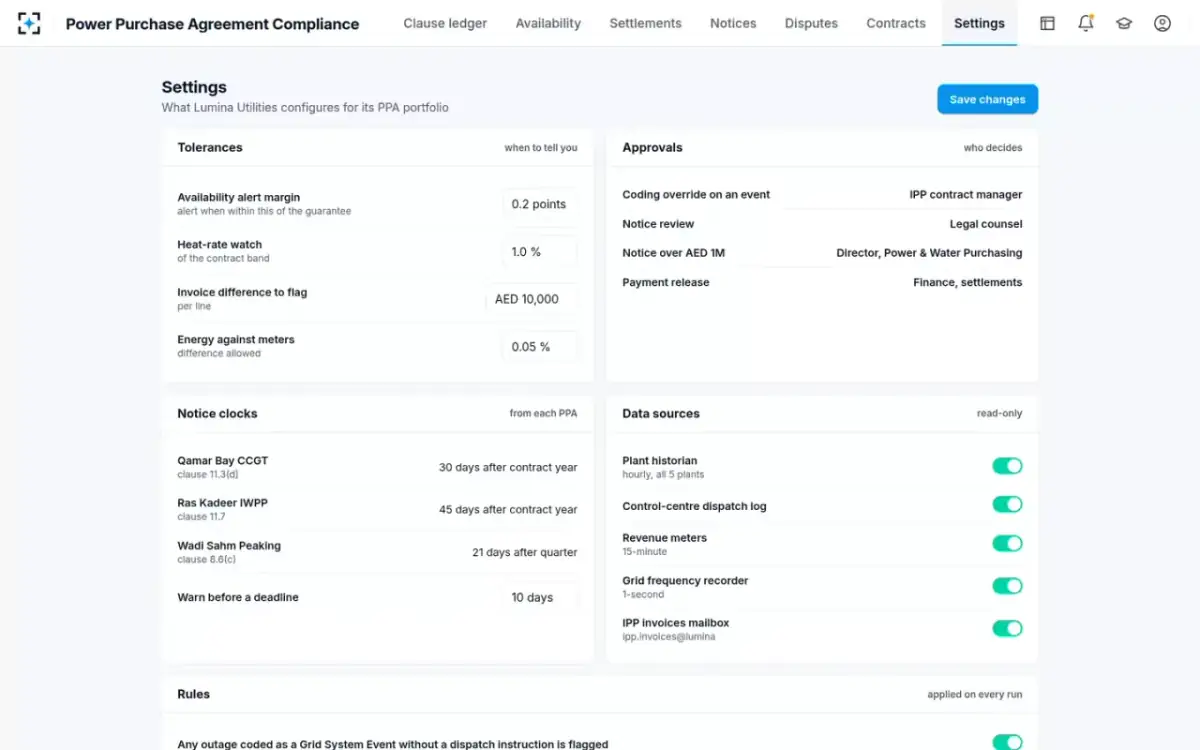Click the Rules section heading
Viewport: 1200px width, 750px height.
pos(193,694)
